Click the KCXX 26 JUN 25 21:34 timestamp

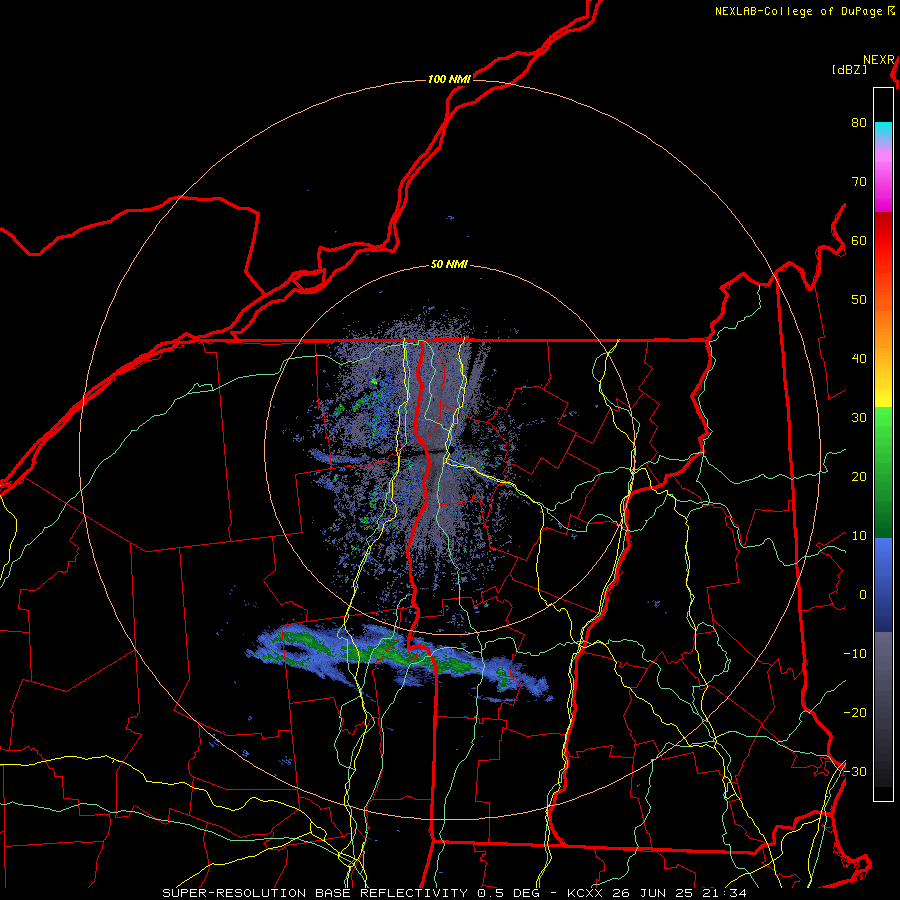(x=657, y=893)
